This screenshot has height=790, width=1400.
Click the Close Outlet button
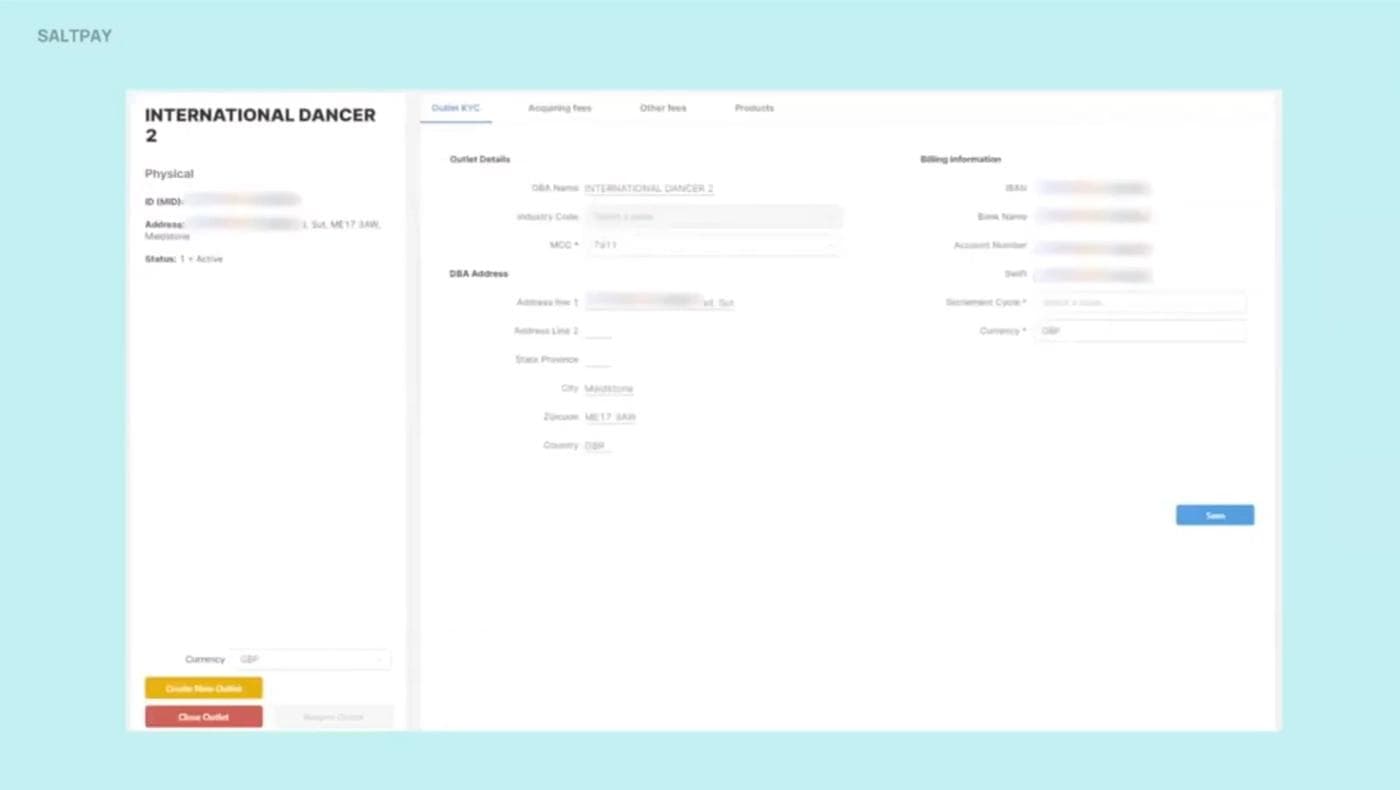(203, 716)
